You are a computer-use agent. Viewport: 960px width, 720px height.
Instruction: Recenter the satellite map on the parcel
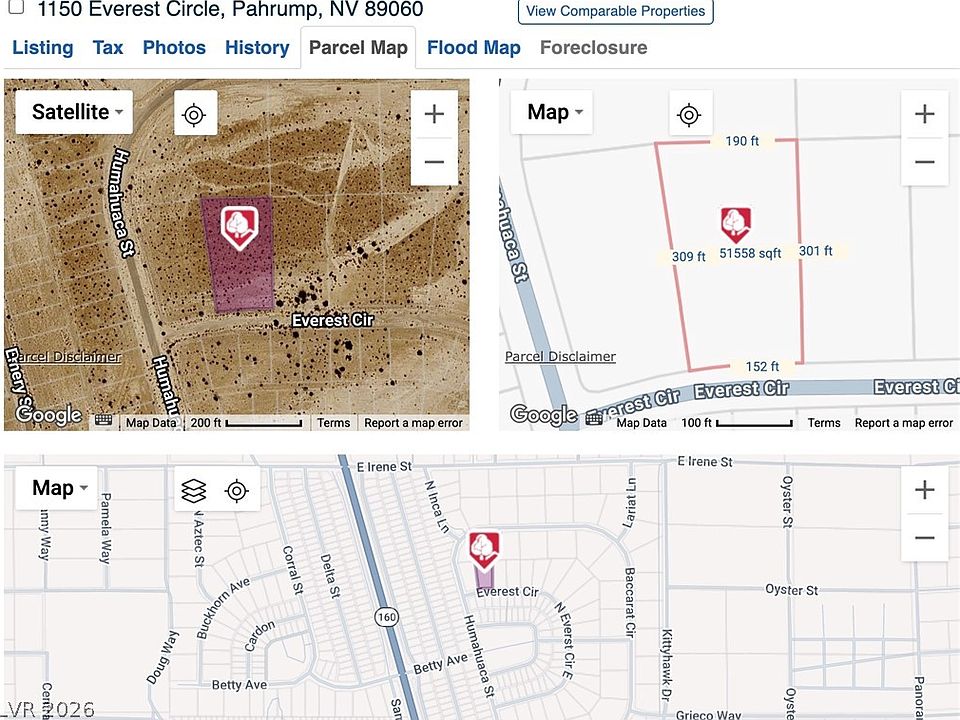195,113
